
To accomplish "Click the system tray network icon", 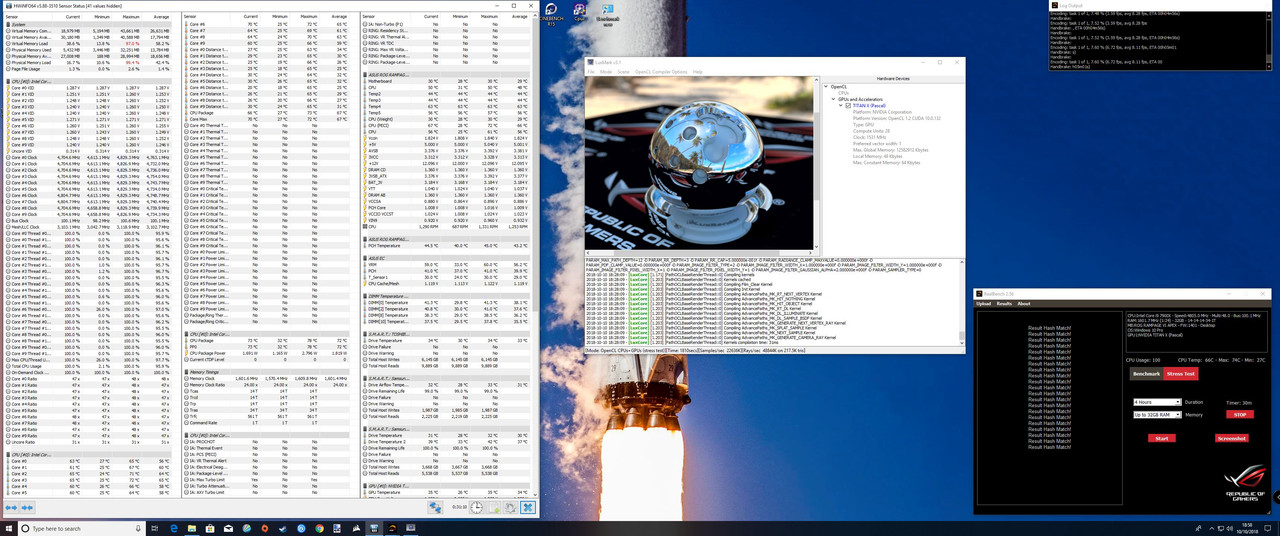I will pyautogui.click(x=1221, y=529).
